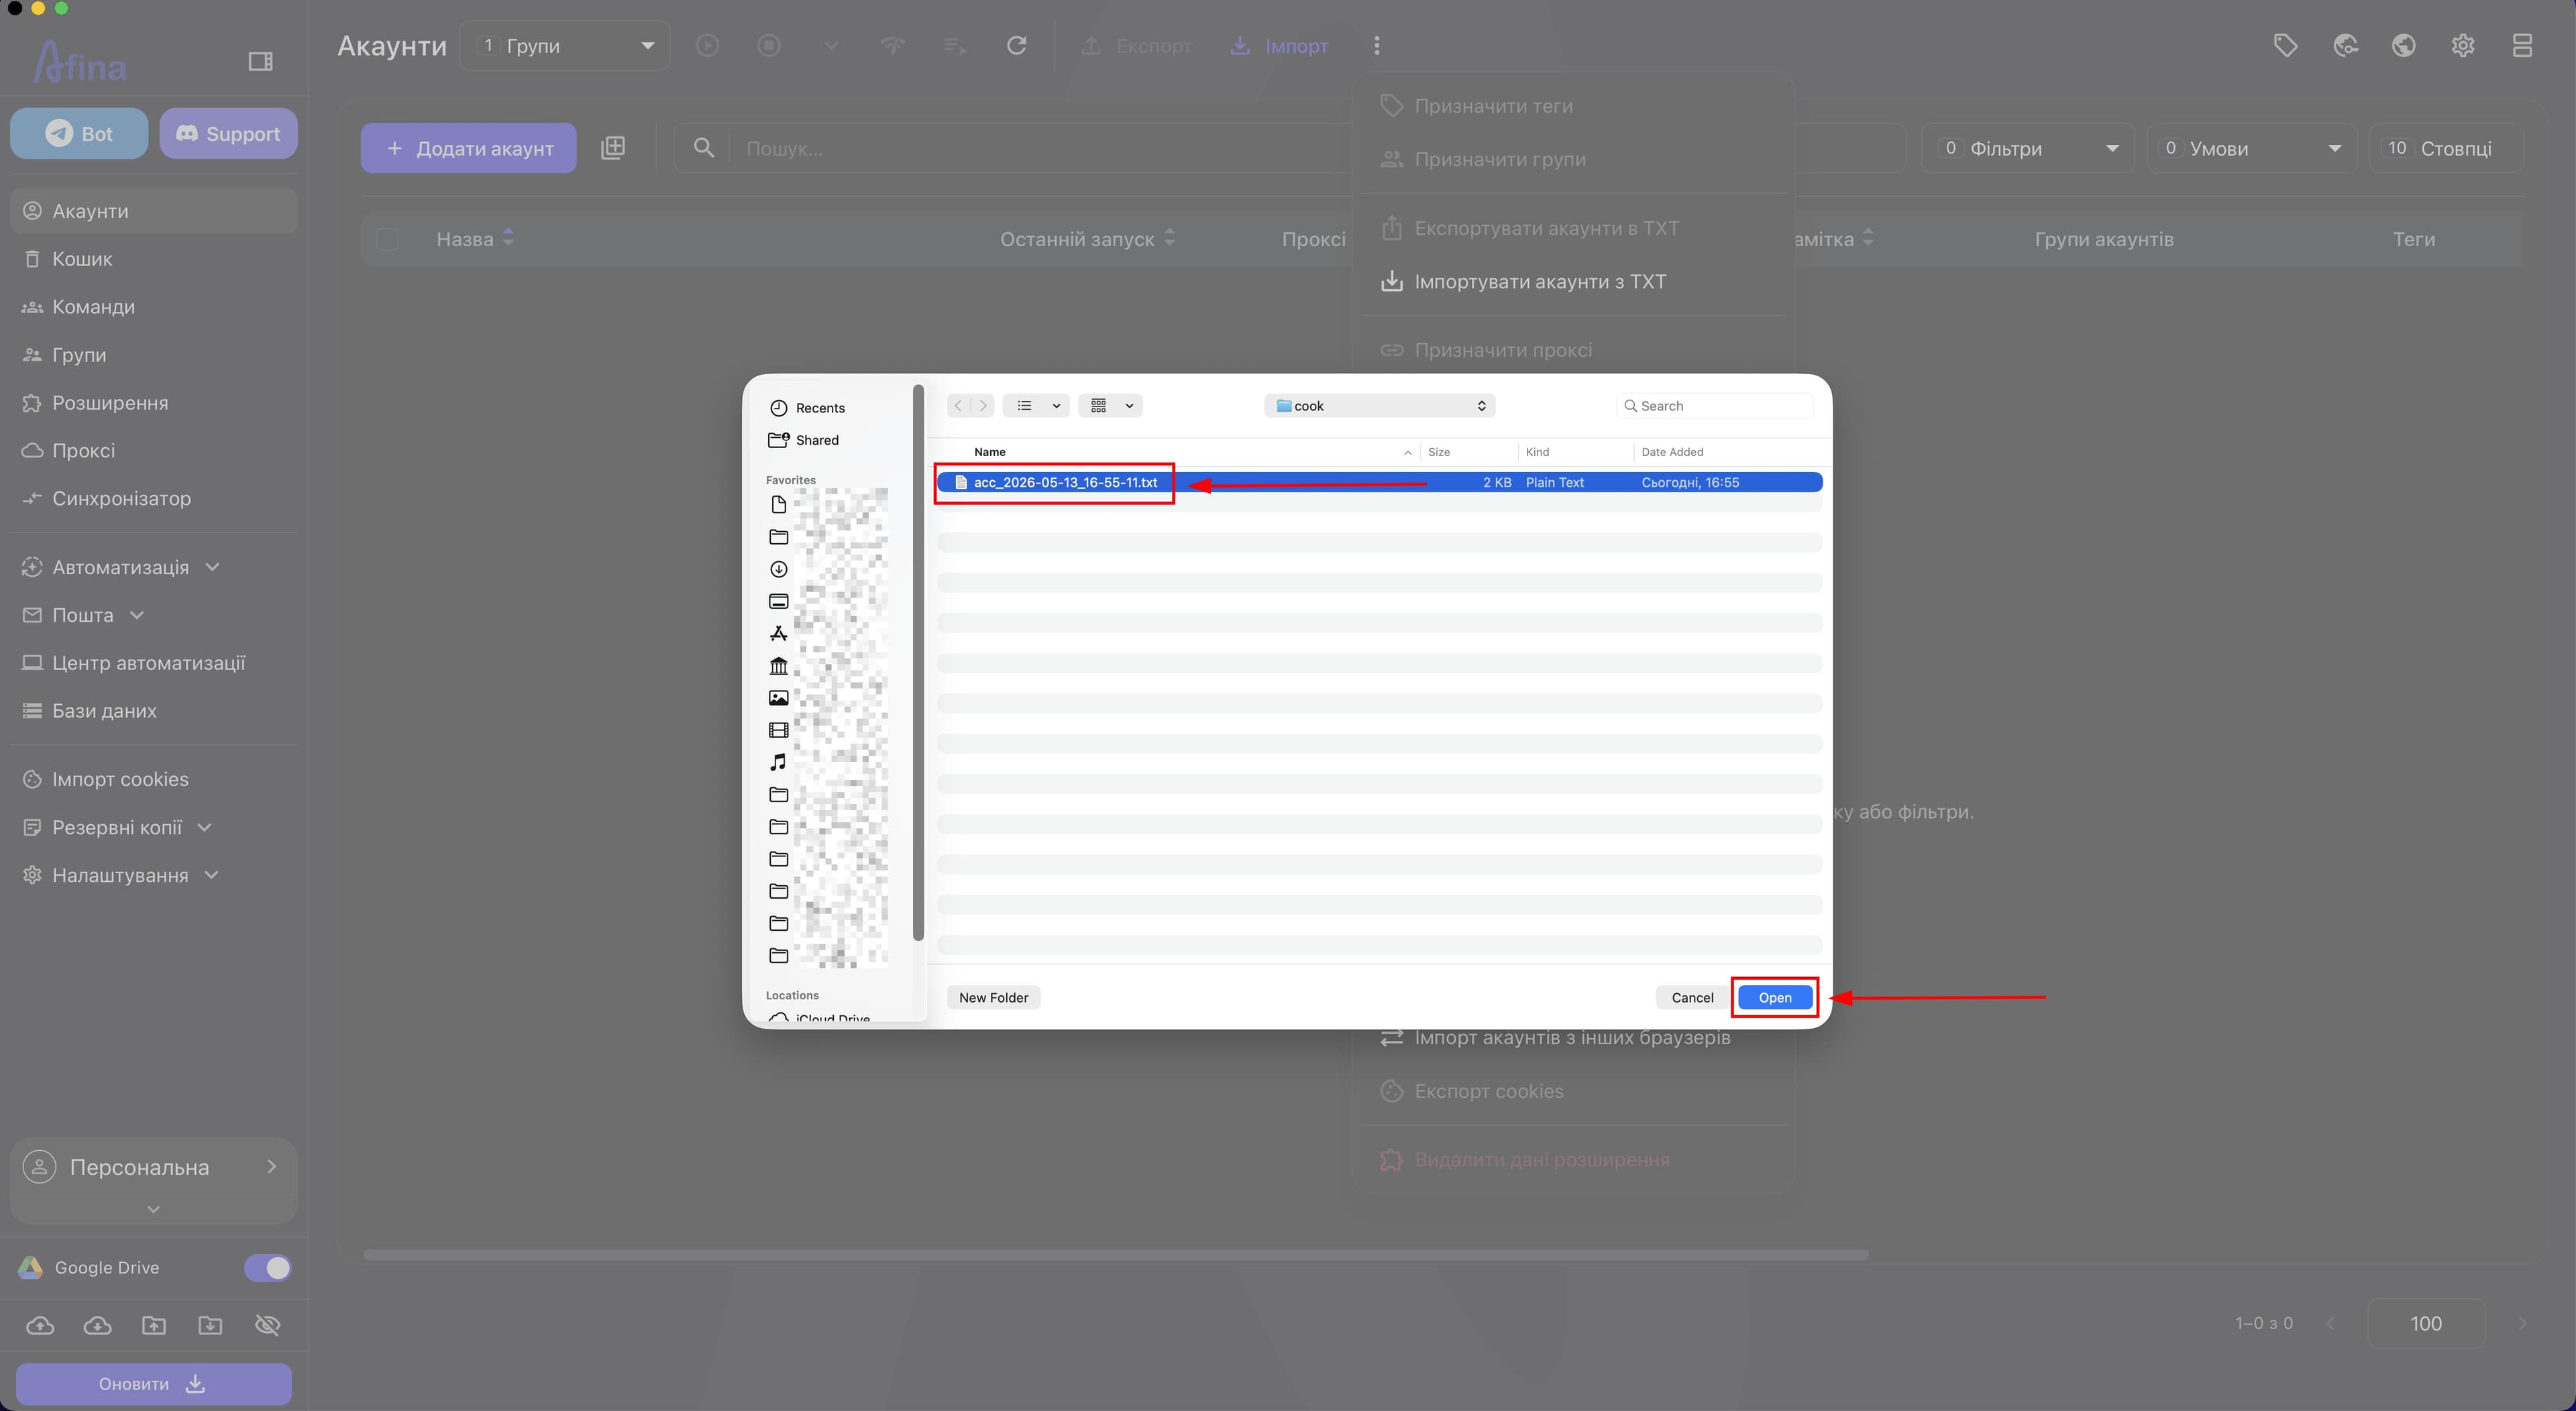Click the Search field in file dialog
2576x1411 pixels.
point(1714,406)
